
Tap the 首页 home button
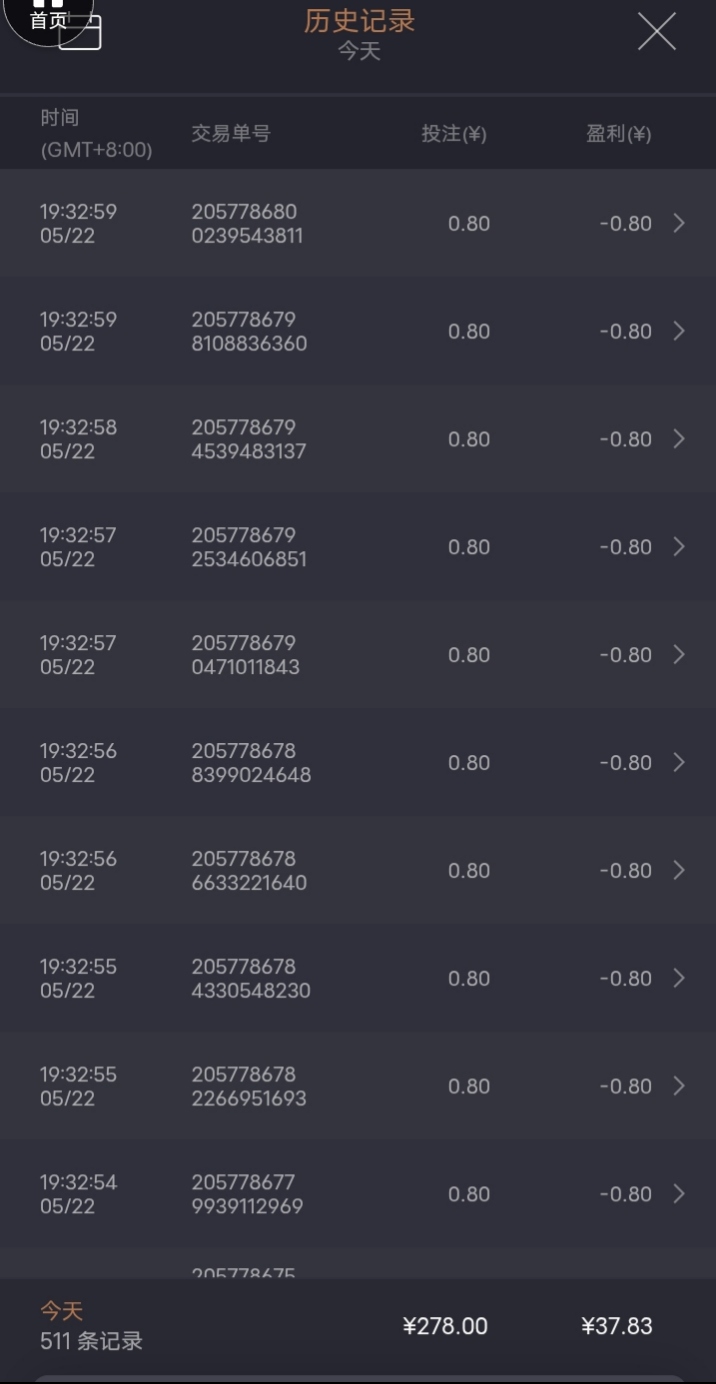tap(47, 20)
